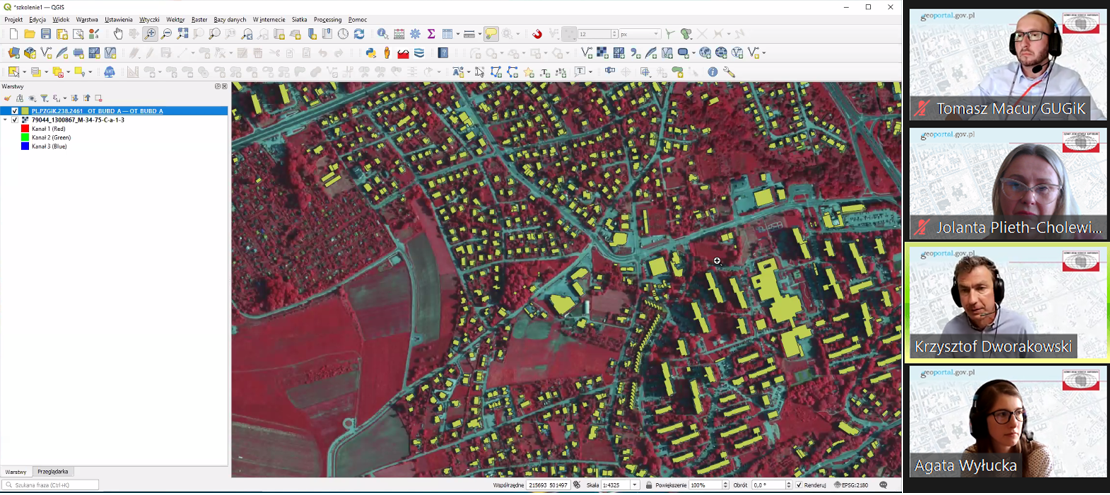
Task: Click the blue Help info icon
Action: pos(713,72)
